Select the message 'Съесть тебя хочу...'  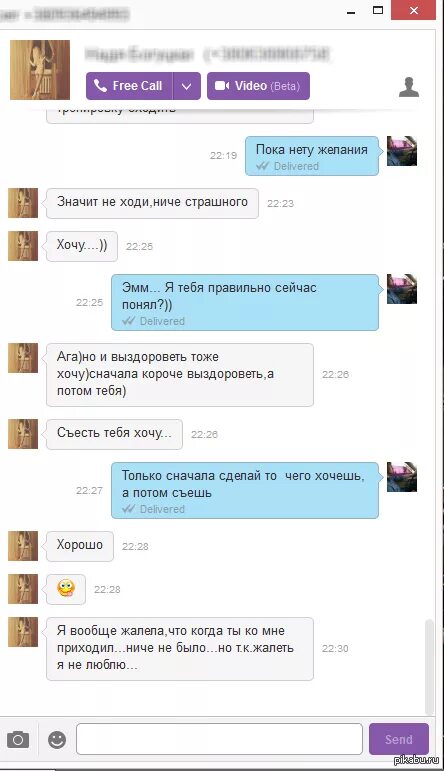coord(114,434)
